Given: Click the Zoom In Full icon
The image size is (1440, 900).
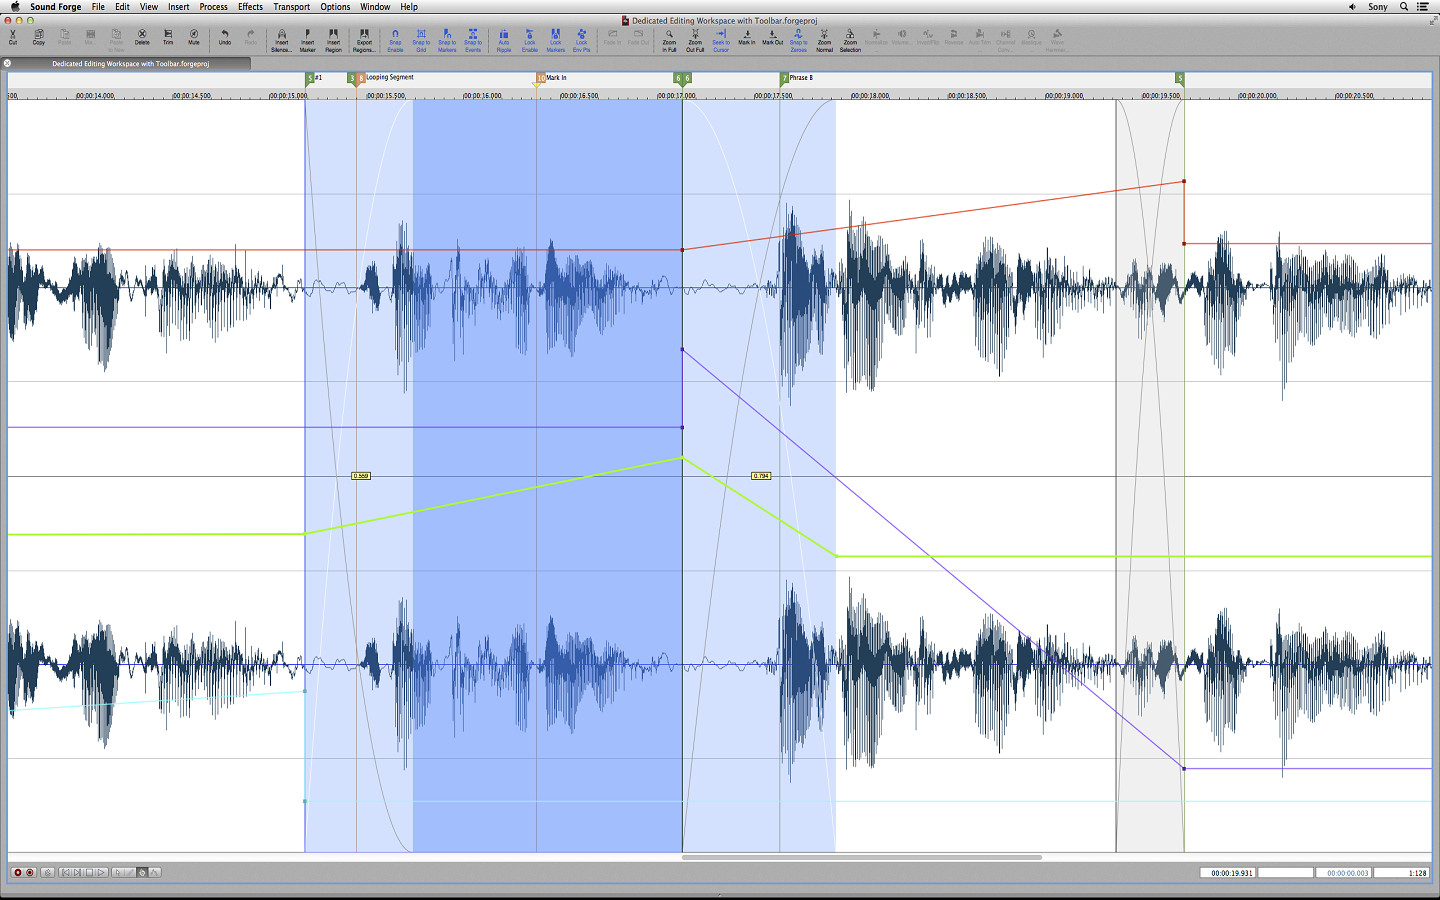Looking at the screenshot, I should click(x=669, y=38).
